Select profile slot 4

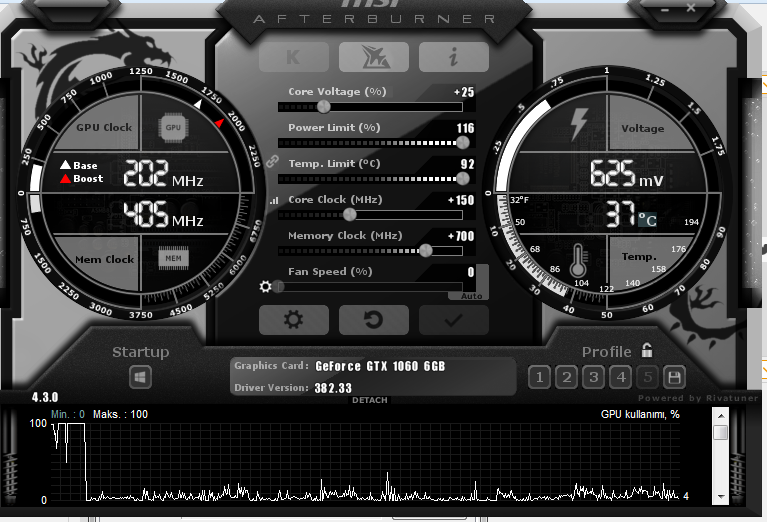tap(621, 377)
